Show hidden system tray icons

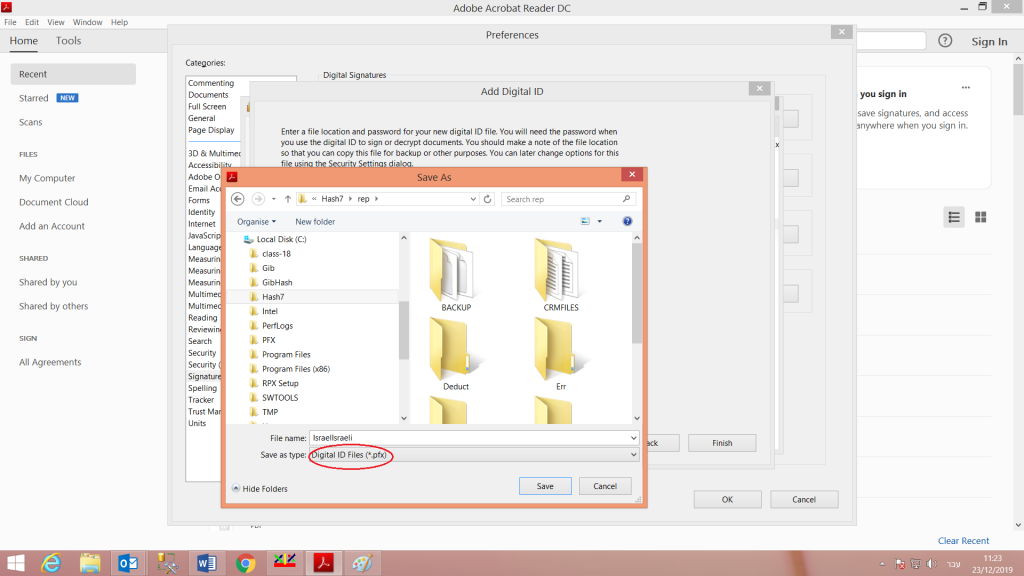pyautogui.click(x=882, y=564)
